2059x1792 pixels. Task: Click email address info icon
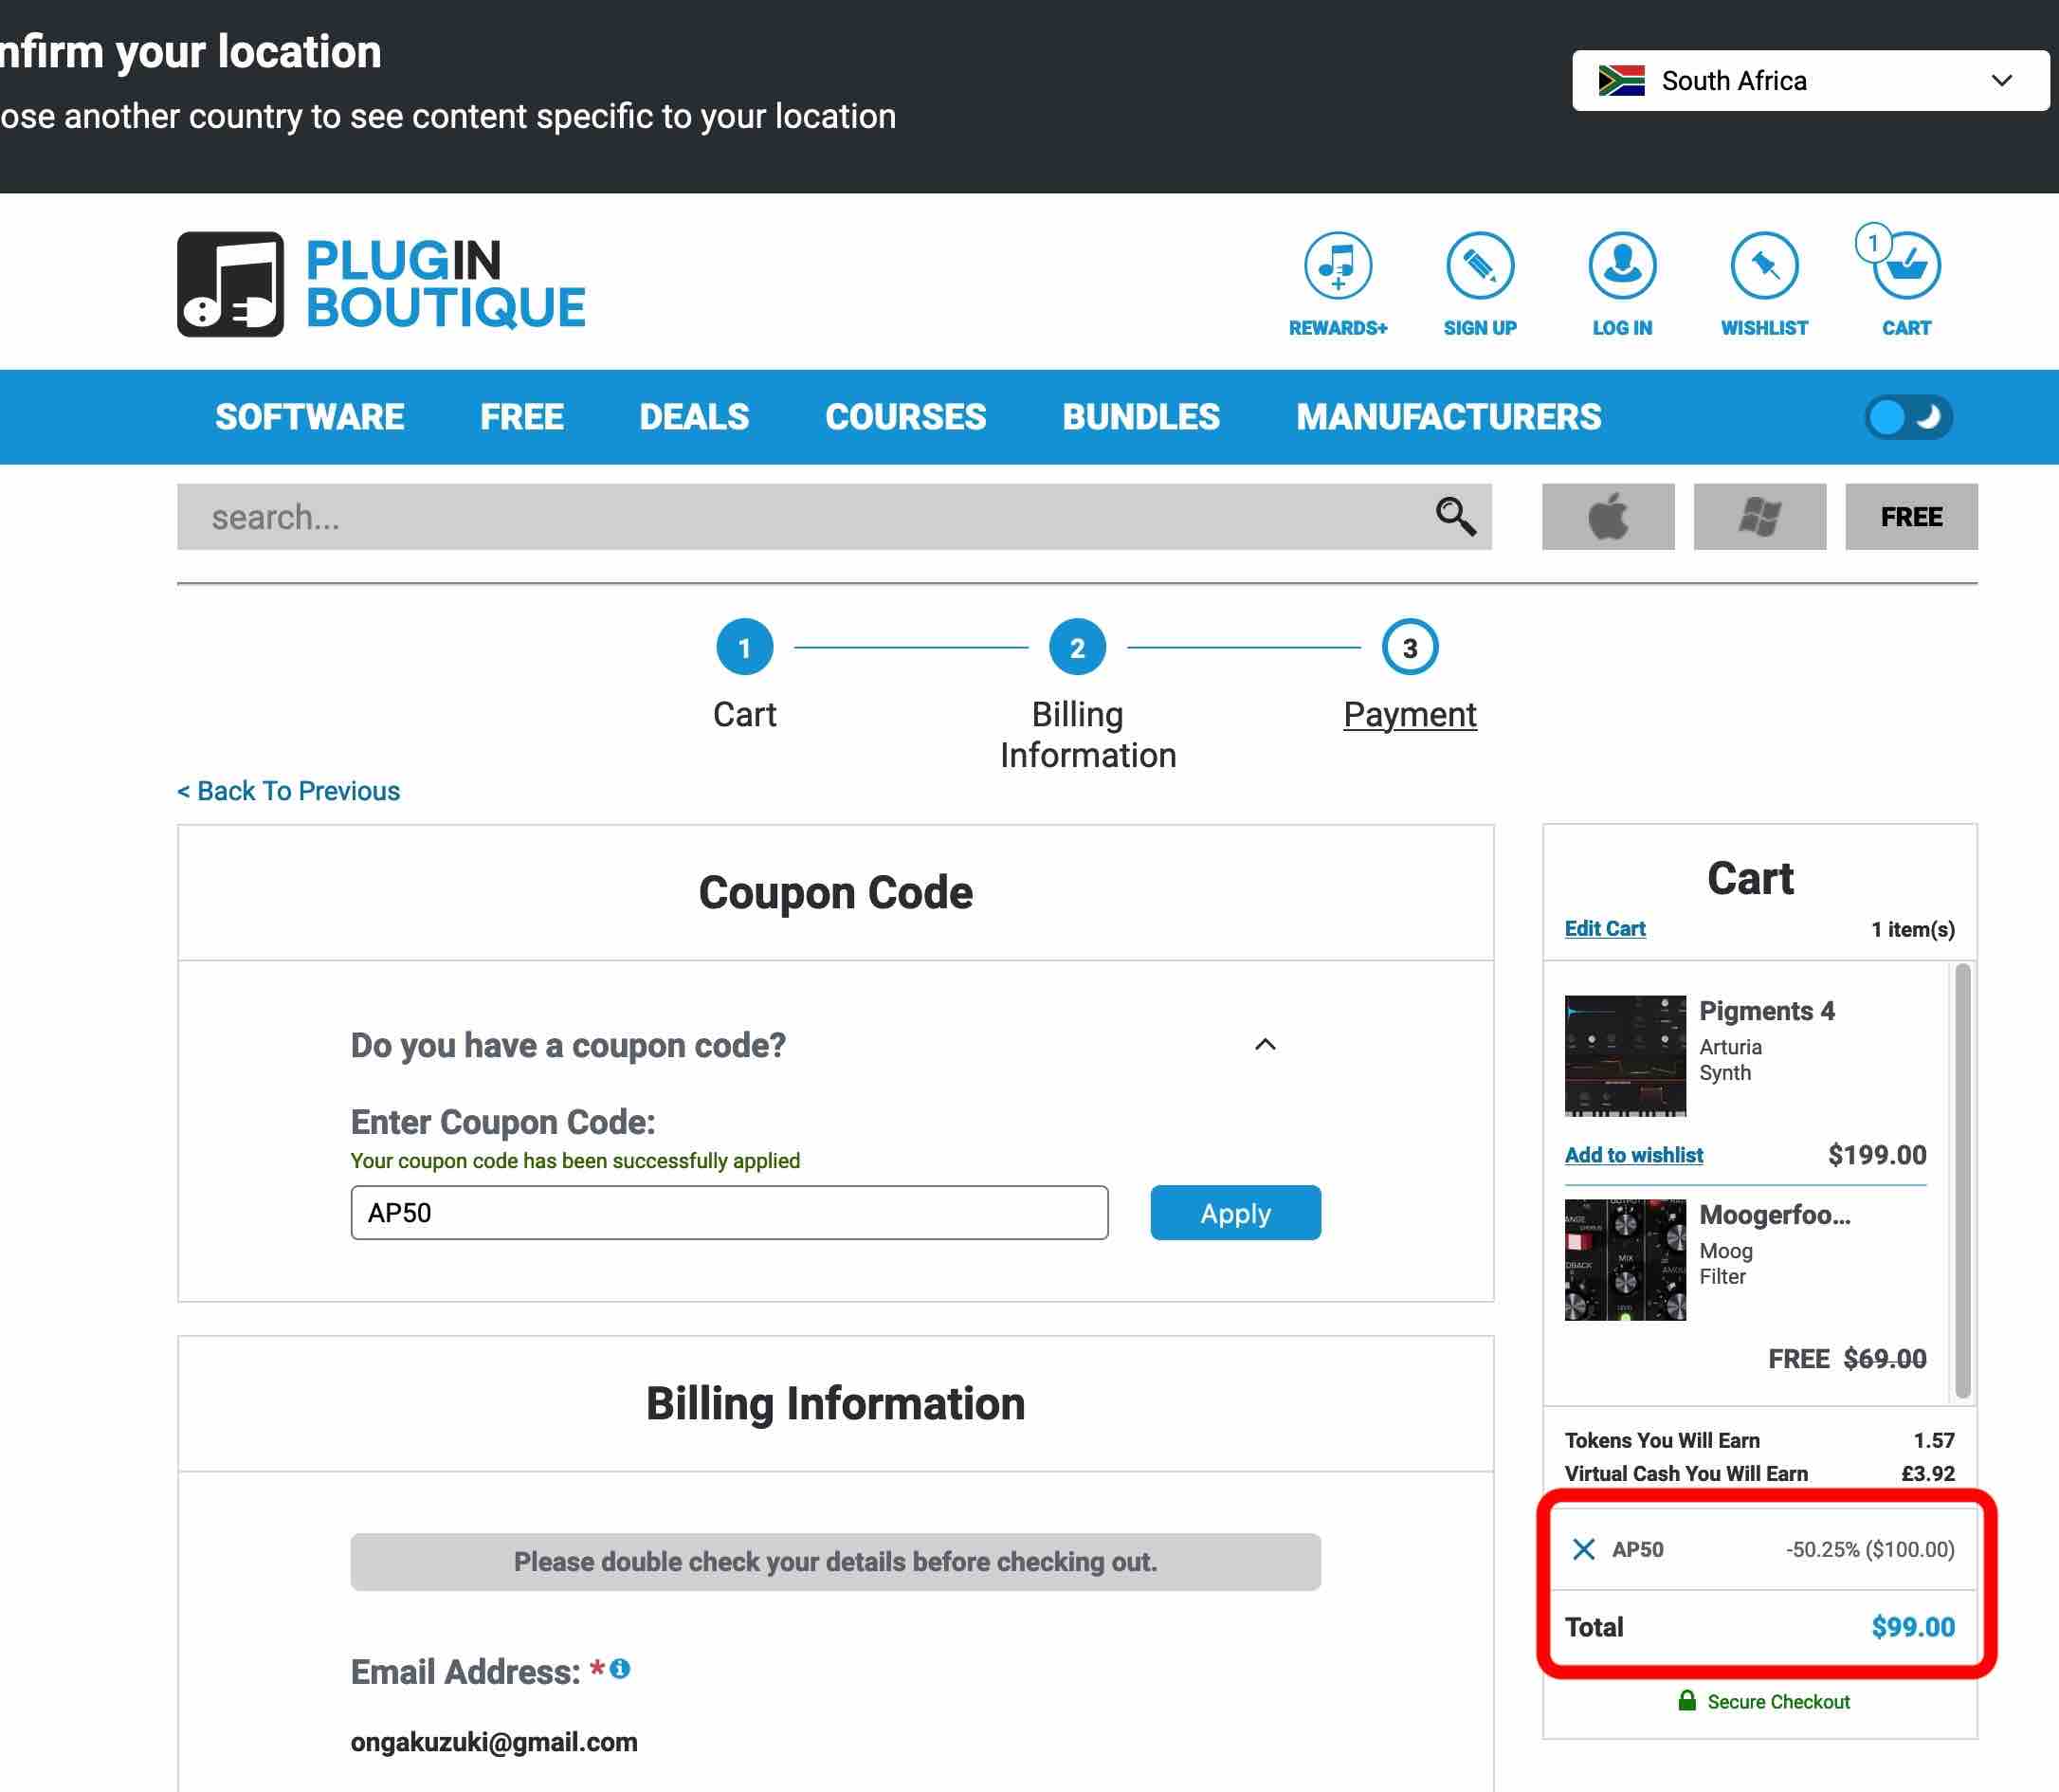620,1668
